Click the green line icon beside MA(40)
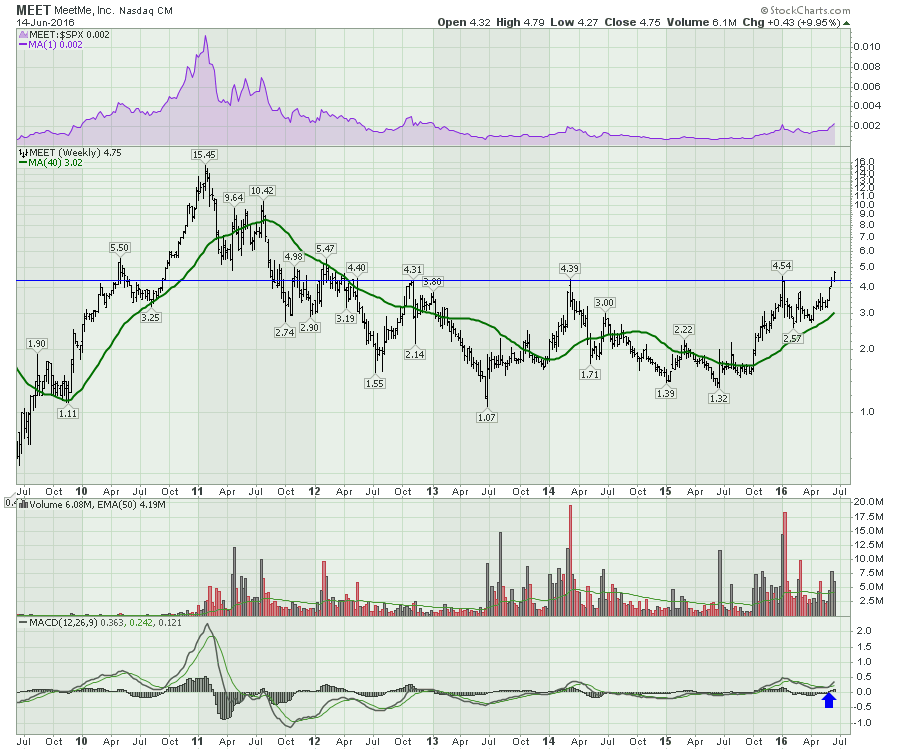Image resolution: width=900 pixels, height=750 pixels. 23,162
